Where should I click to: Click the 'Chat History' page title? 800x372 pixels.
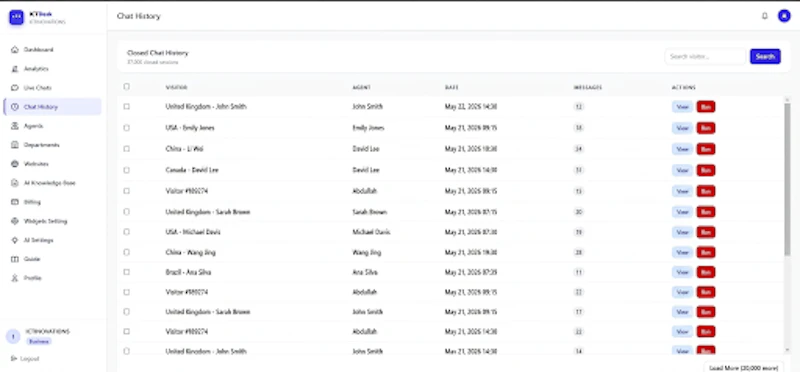tap(138, 16)
